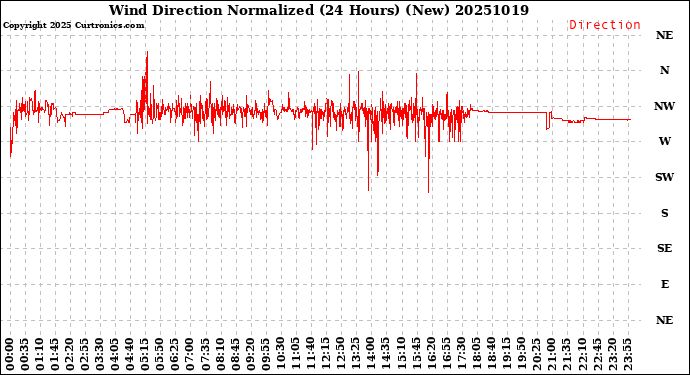Click the '12:50' time axis label

tap(341, 355)
